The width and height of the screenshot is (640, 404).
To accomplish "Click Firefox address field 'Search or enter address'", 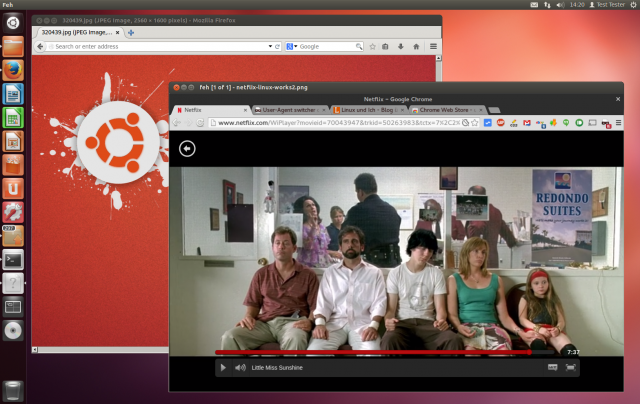I will click(x=158, y=47).
